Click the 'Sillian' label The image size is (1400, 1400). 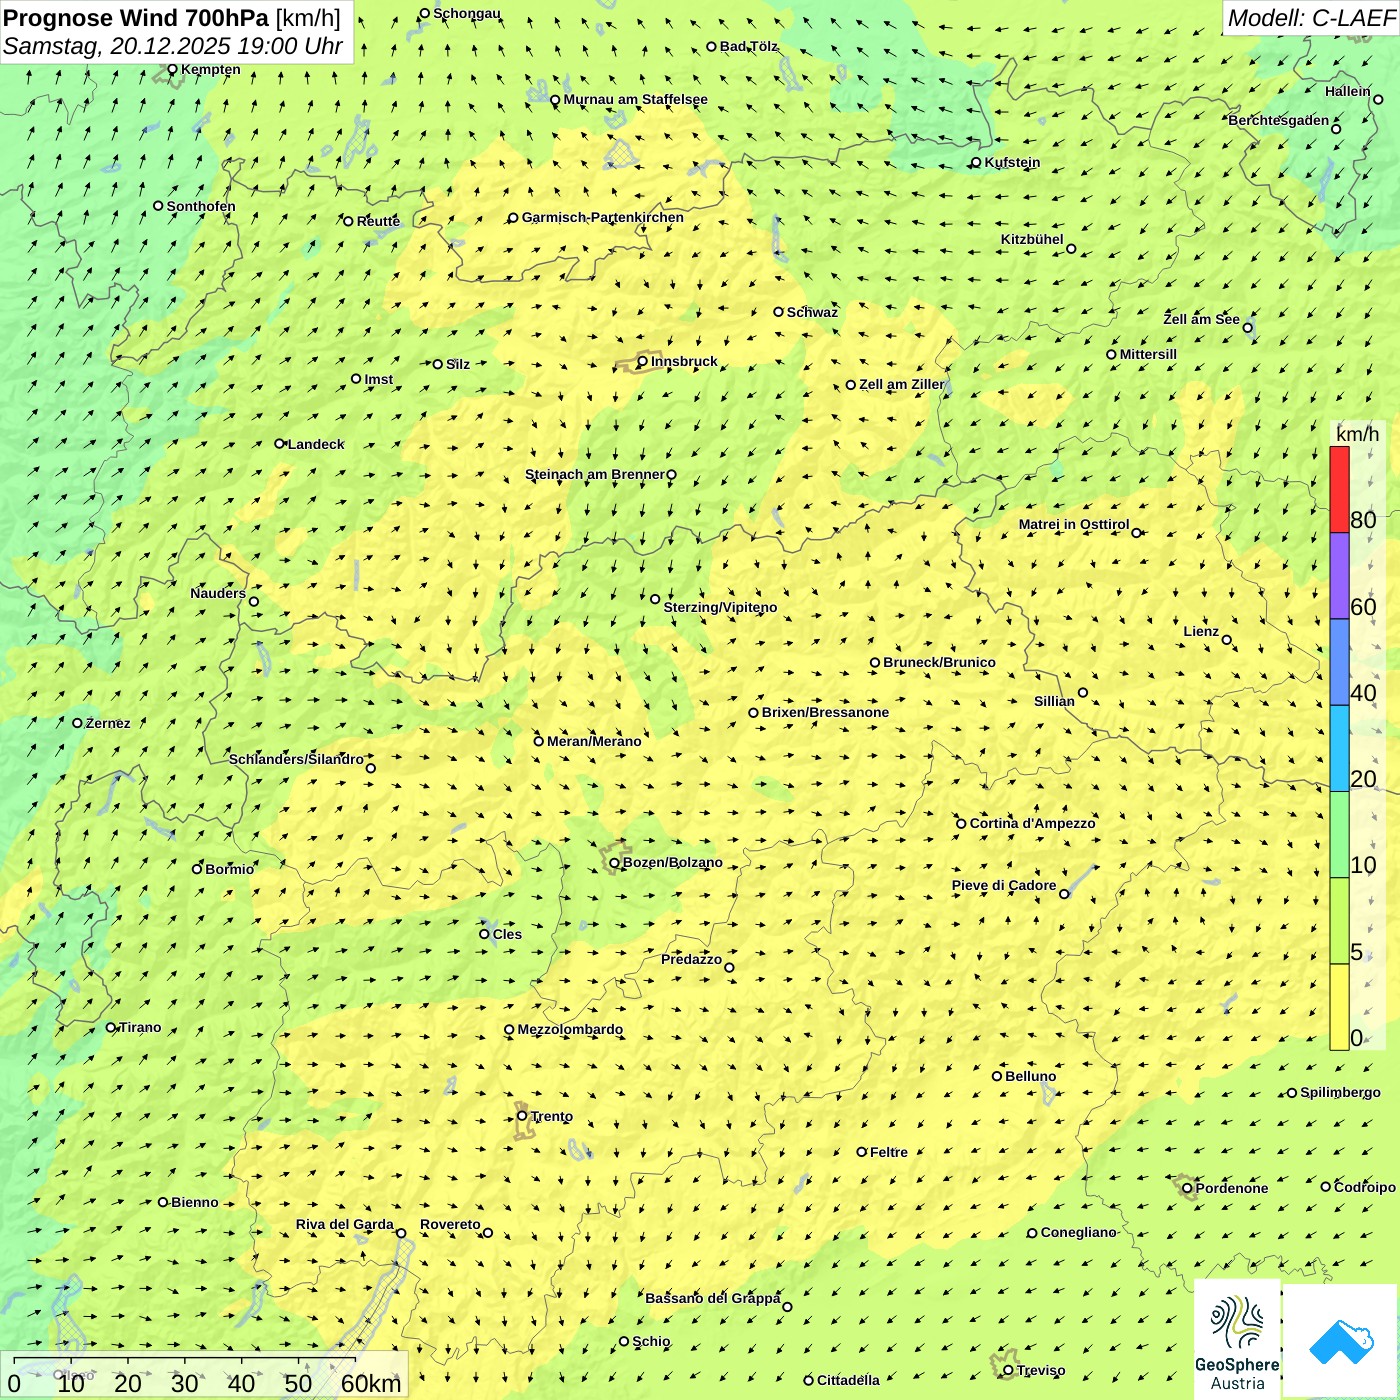pos(1054,701)
